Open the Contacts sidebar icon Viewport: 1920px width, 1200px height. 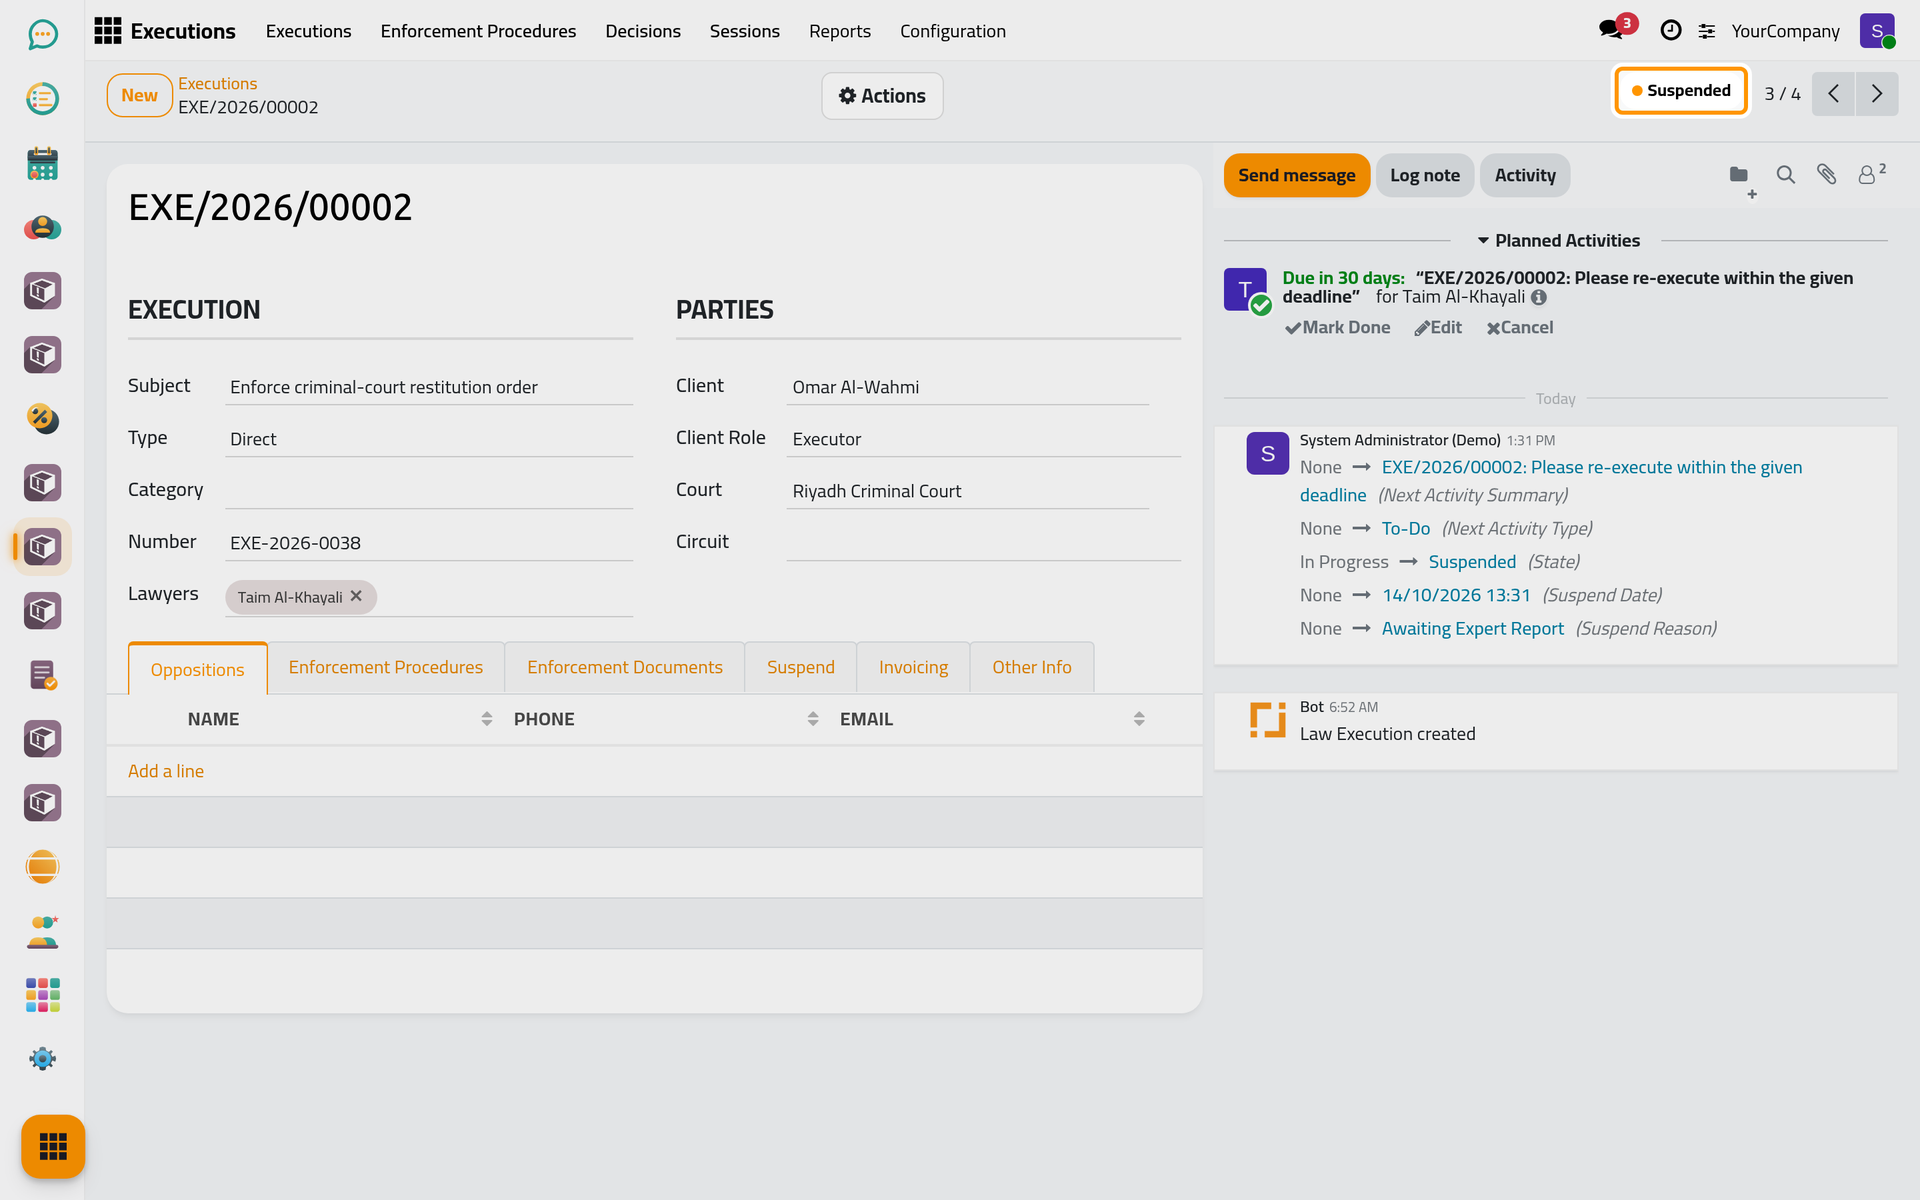(x=42, y=227)
